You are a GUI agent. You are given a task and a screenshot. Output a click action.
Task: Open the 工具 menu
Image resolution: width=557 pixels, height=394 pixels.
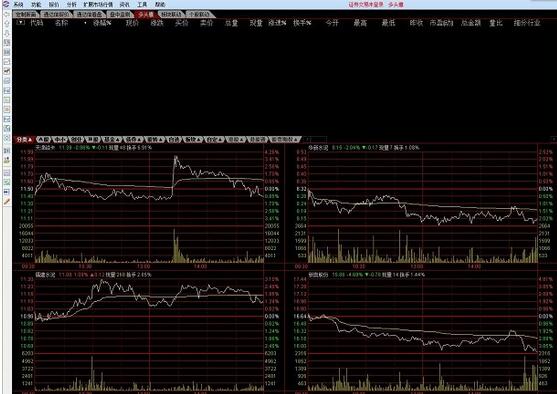click(142, 5)
